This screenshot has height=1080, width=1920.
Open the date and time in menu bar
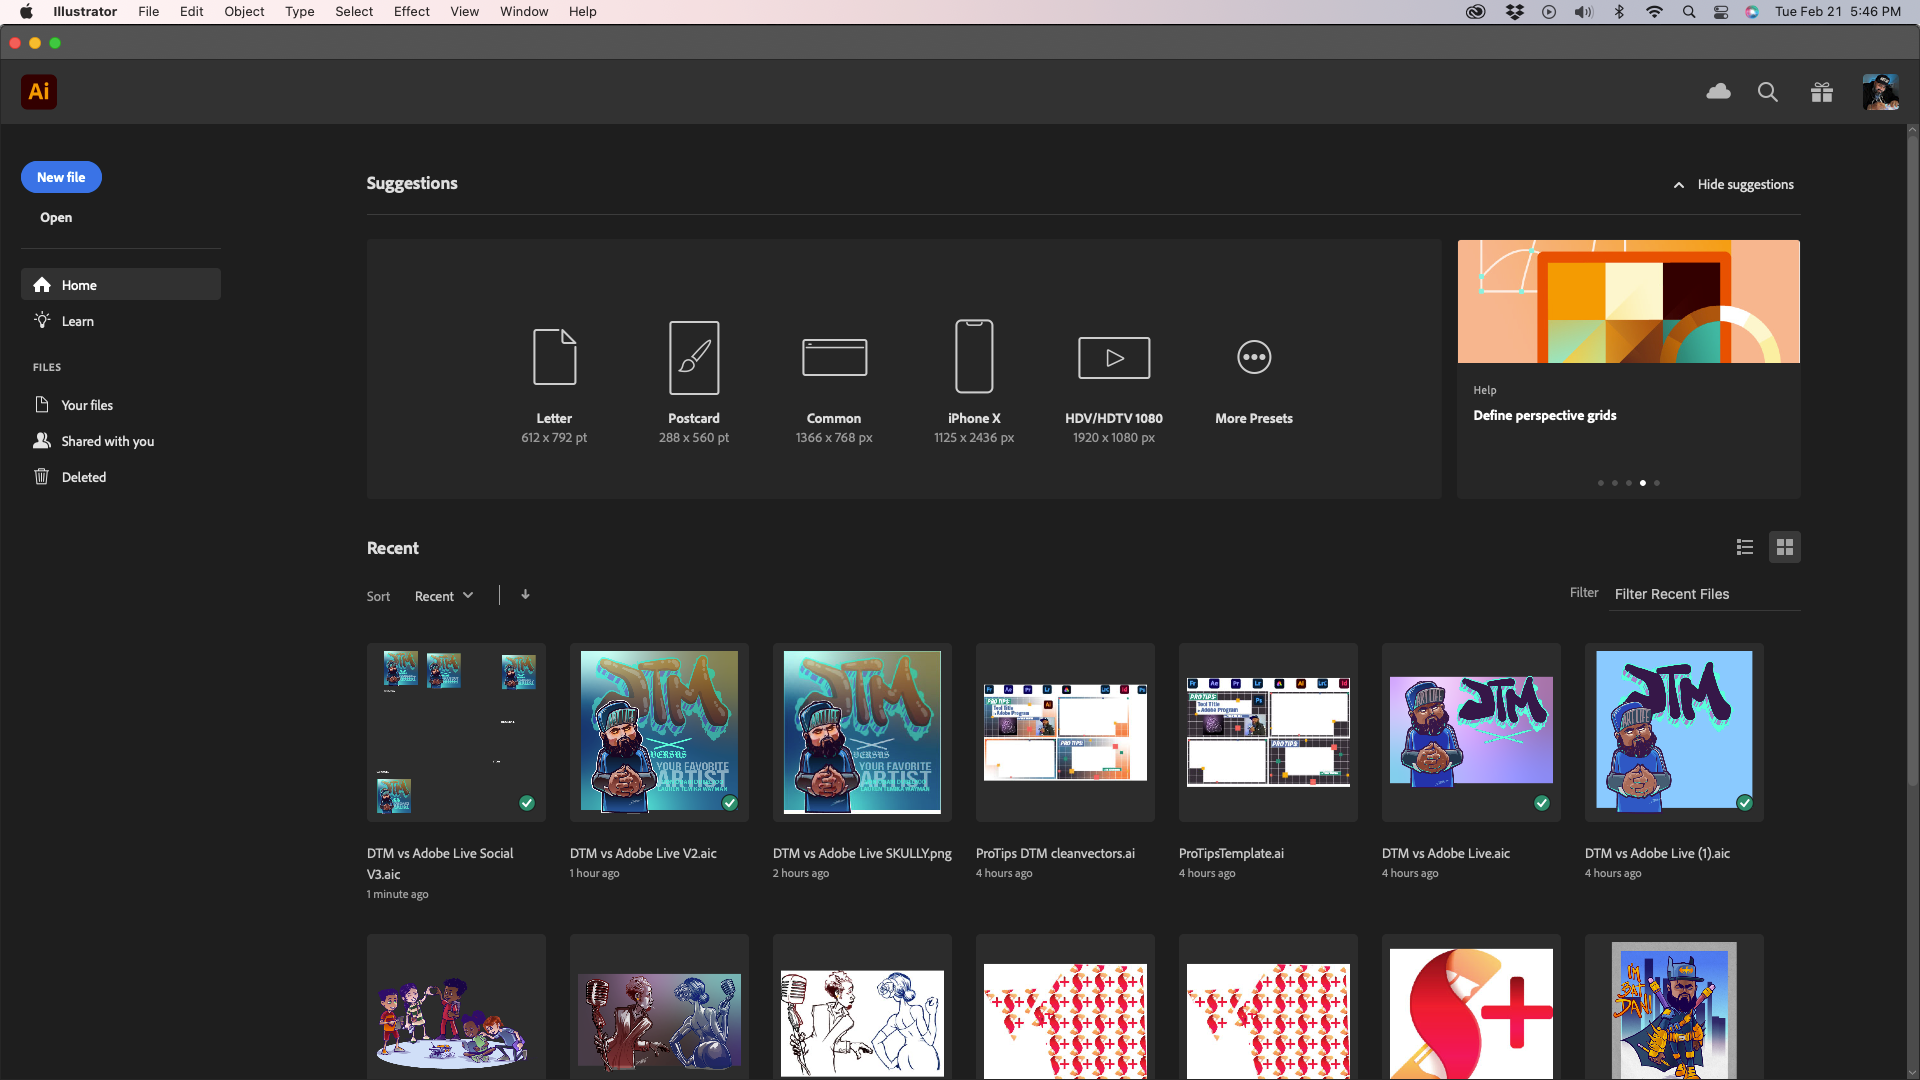click(1838, 12)
